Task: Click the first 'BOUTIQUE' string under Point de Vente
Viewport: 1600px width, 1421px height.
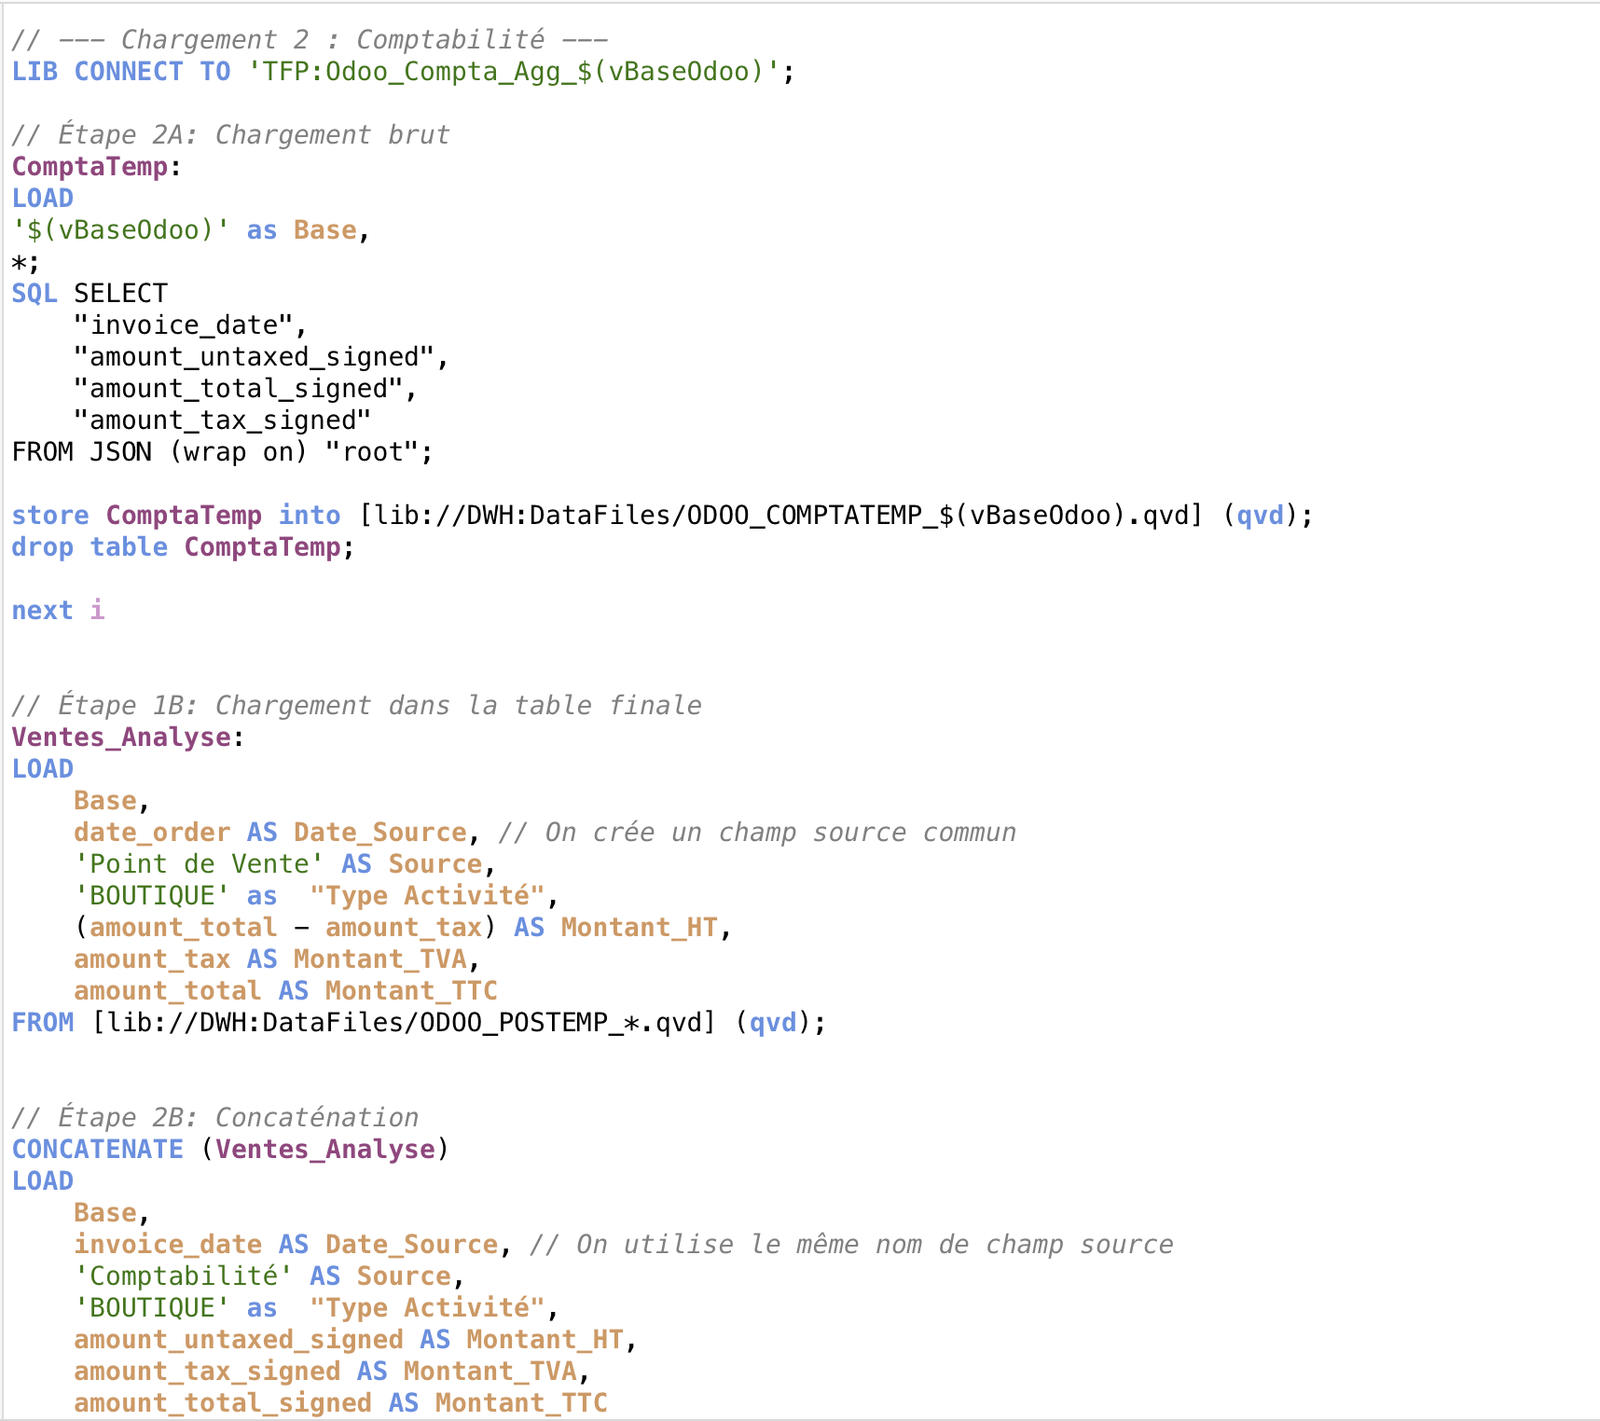Action: click(152, 895)
